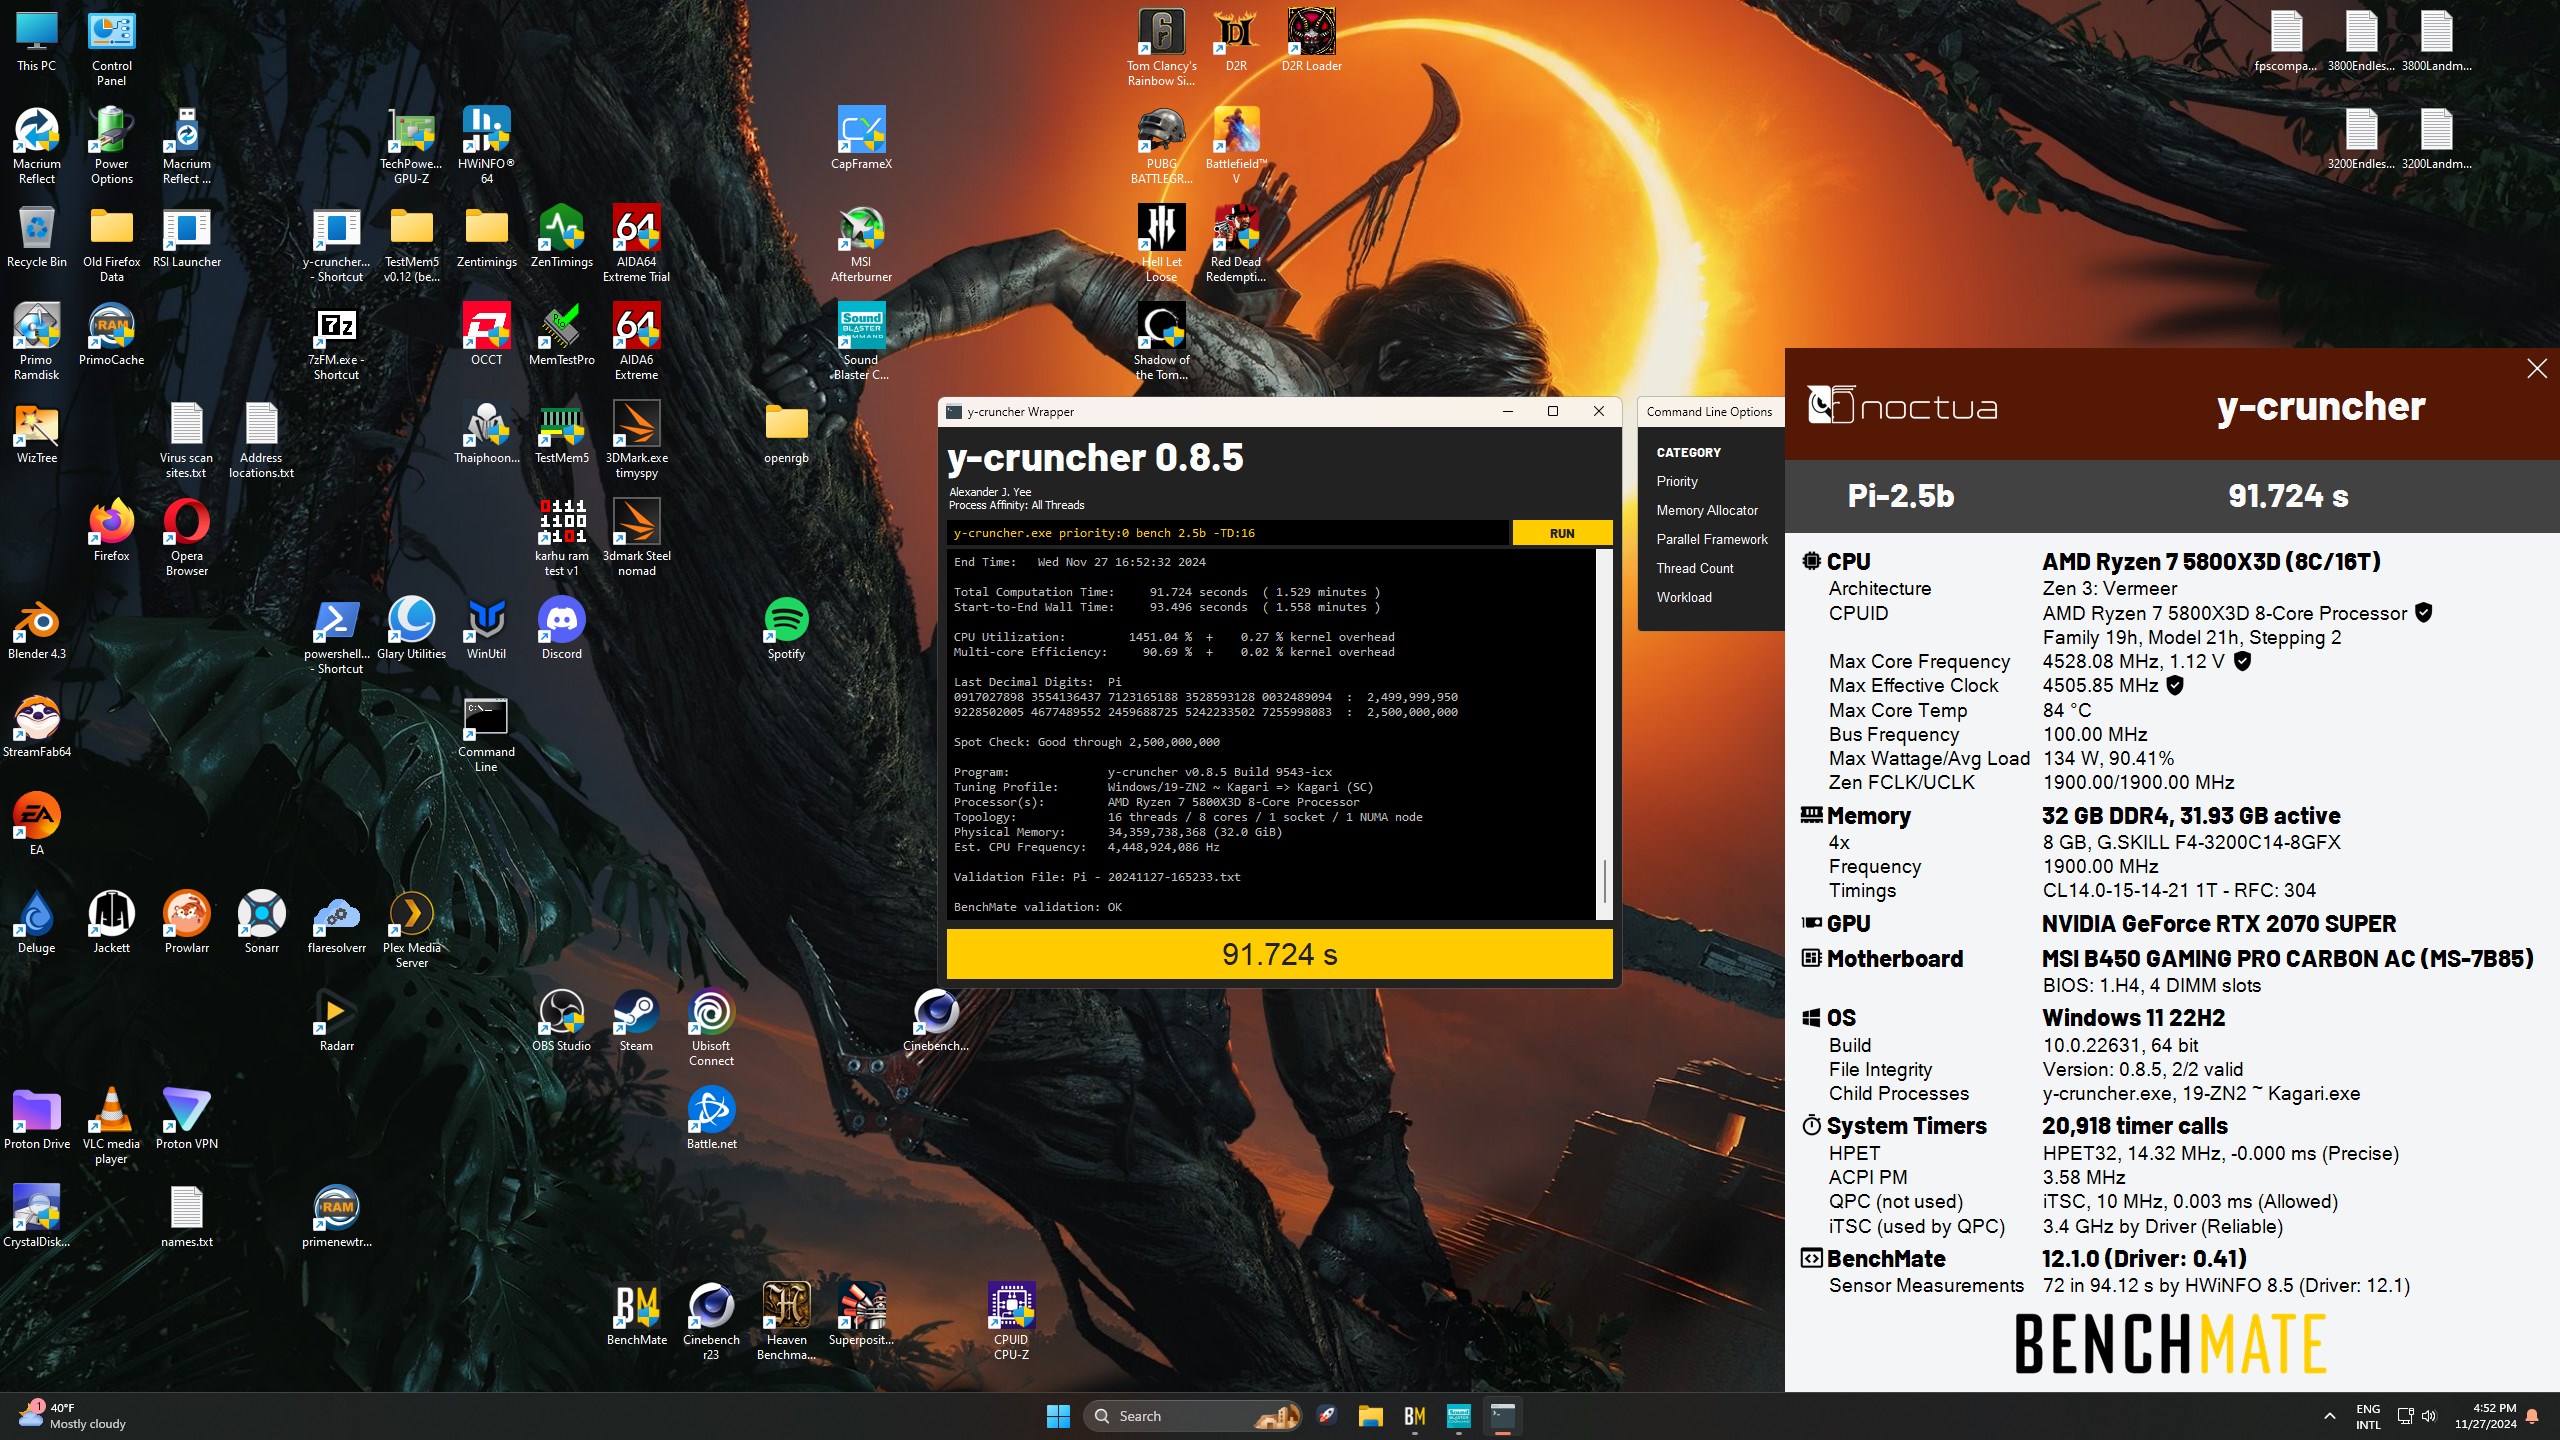This screenshot has height=1440, width=2560.
Task: Open the D2R Loader desktop icon
Action: (x=1311, y=41)
